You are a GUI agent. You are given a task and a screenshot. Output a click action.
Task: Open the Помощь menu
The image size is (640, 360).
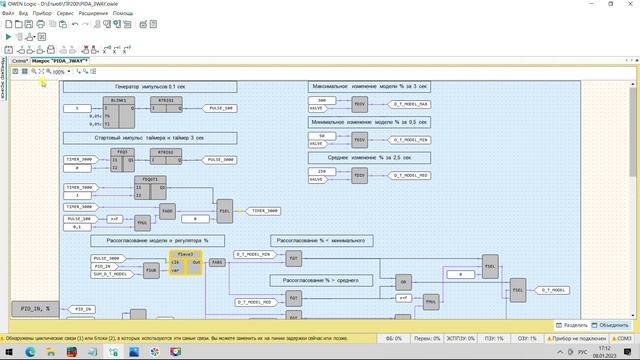[x=123, y=13]
